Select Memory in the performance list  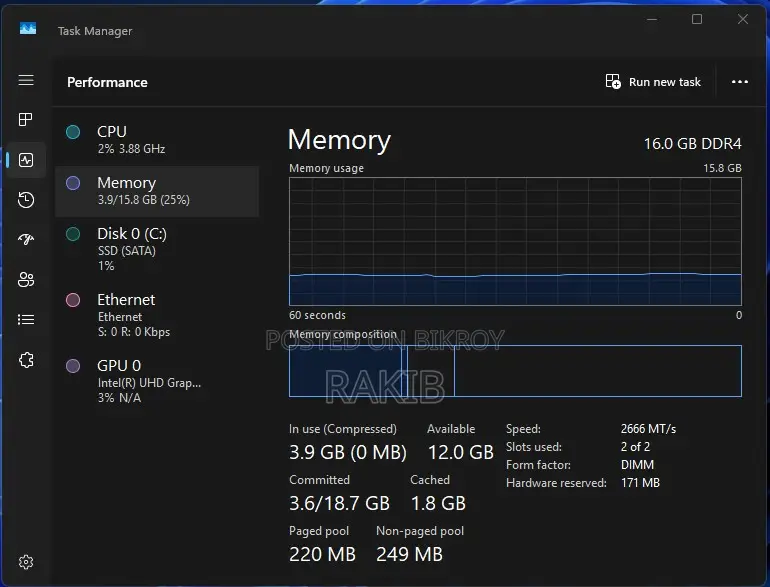pyautogui.click(x=157, y=191)
